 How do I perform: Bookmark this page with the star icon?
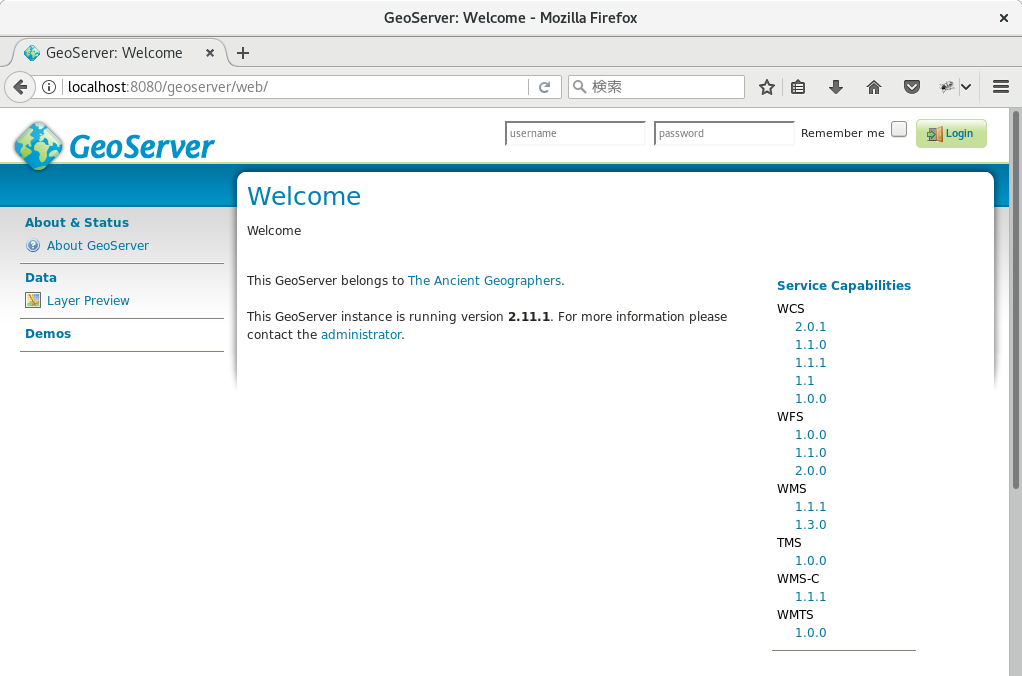[766, 87]
